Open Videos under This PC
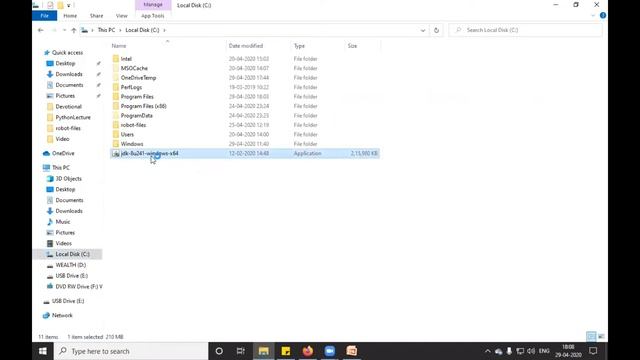 pyautogui.click(x=63, y=243)
